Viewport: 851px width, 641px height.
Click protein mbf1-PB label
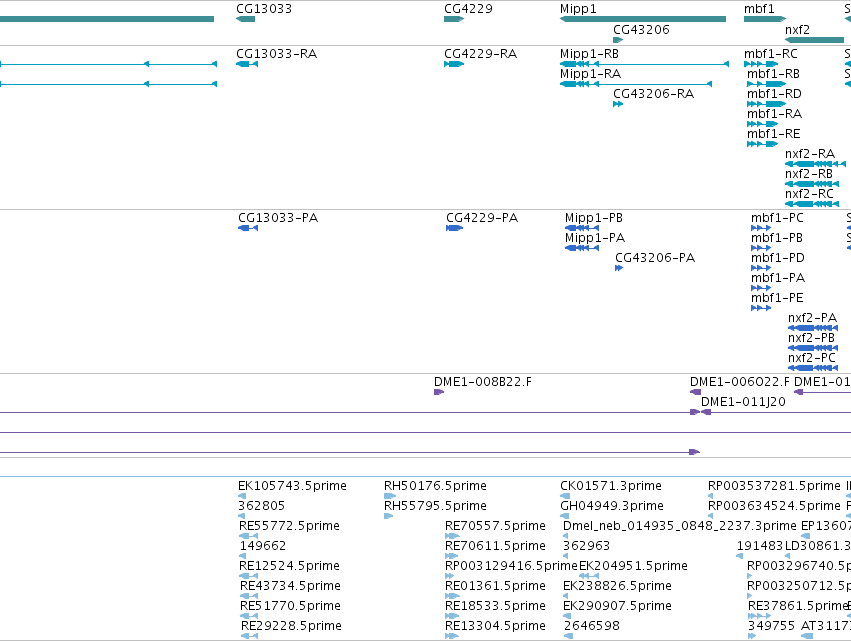click(777, 238)
